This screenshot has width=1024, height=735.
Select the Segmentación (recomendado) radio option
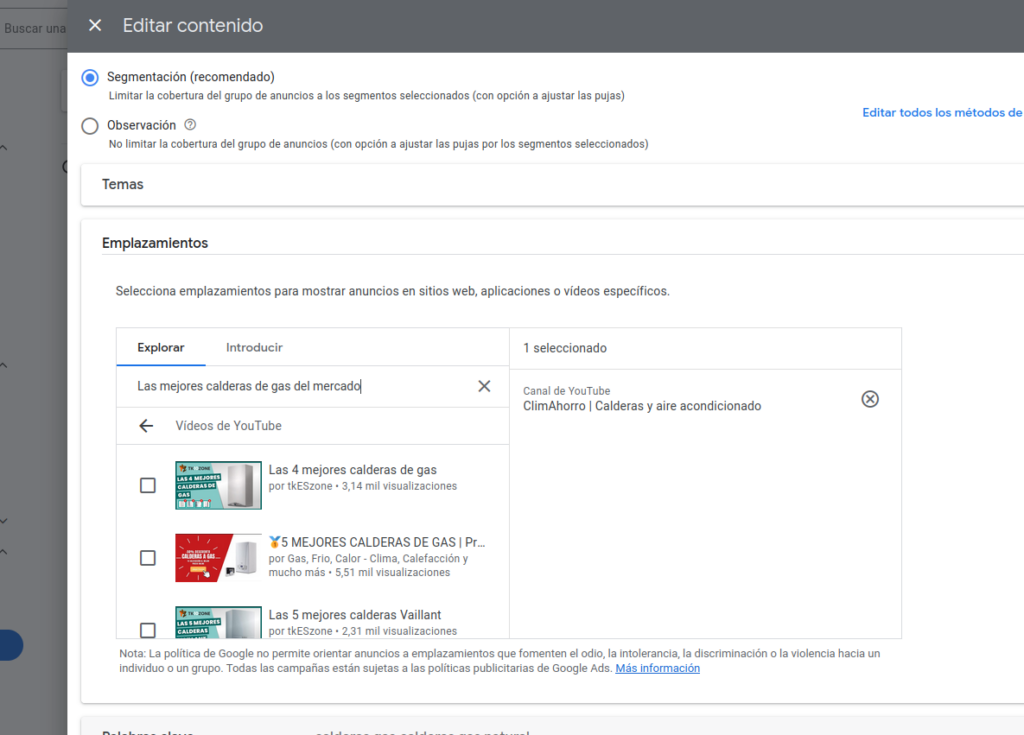(x=90, y=78)
